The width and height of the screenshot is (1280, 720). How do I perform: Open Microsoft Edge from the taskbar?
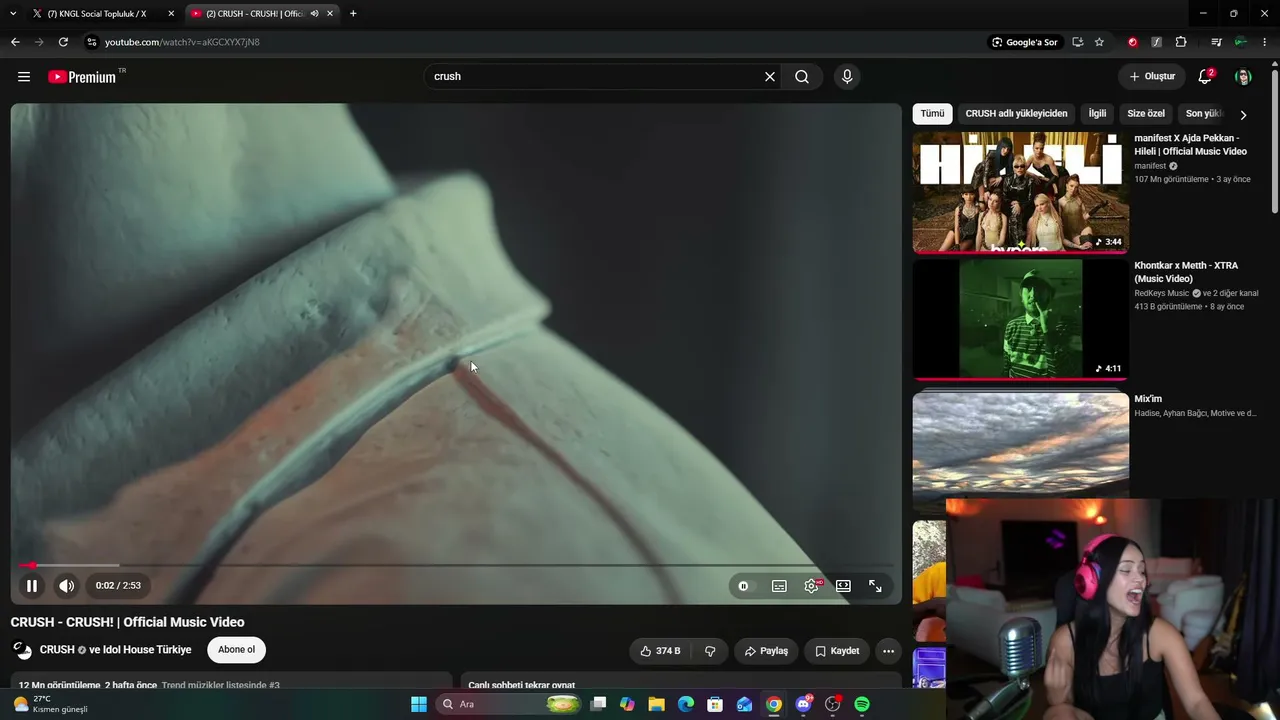coord(686,704)
